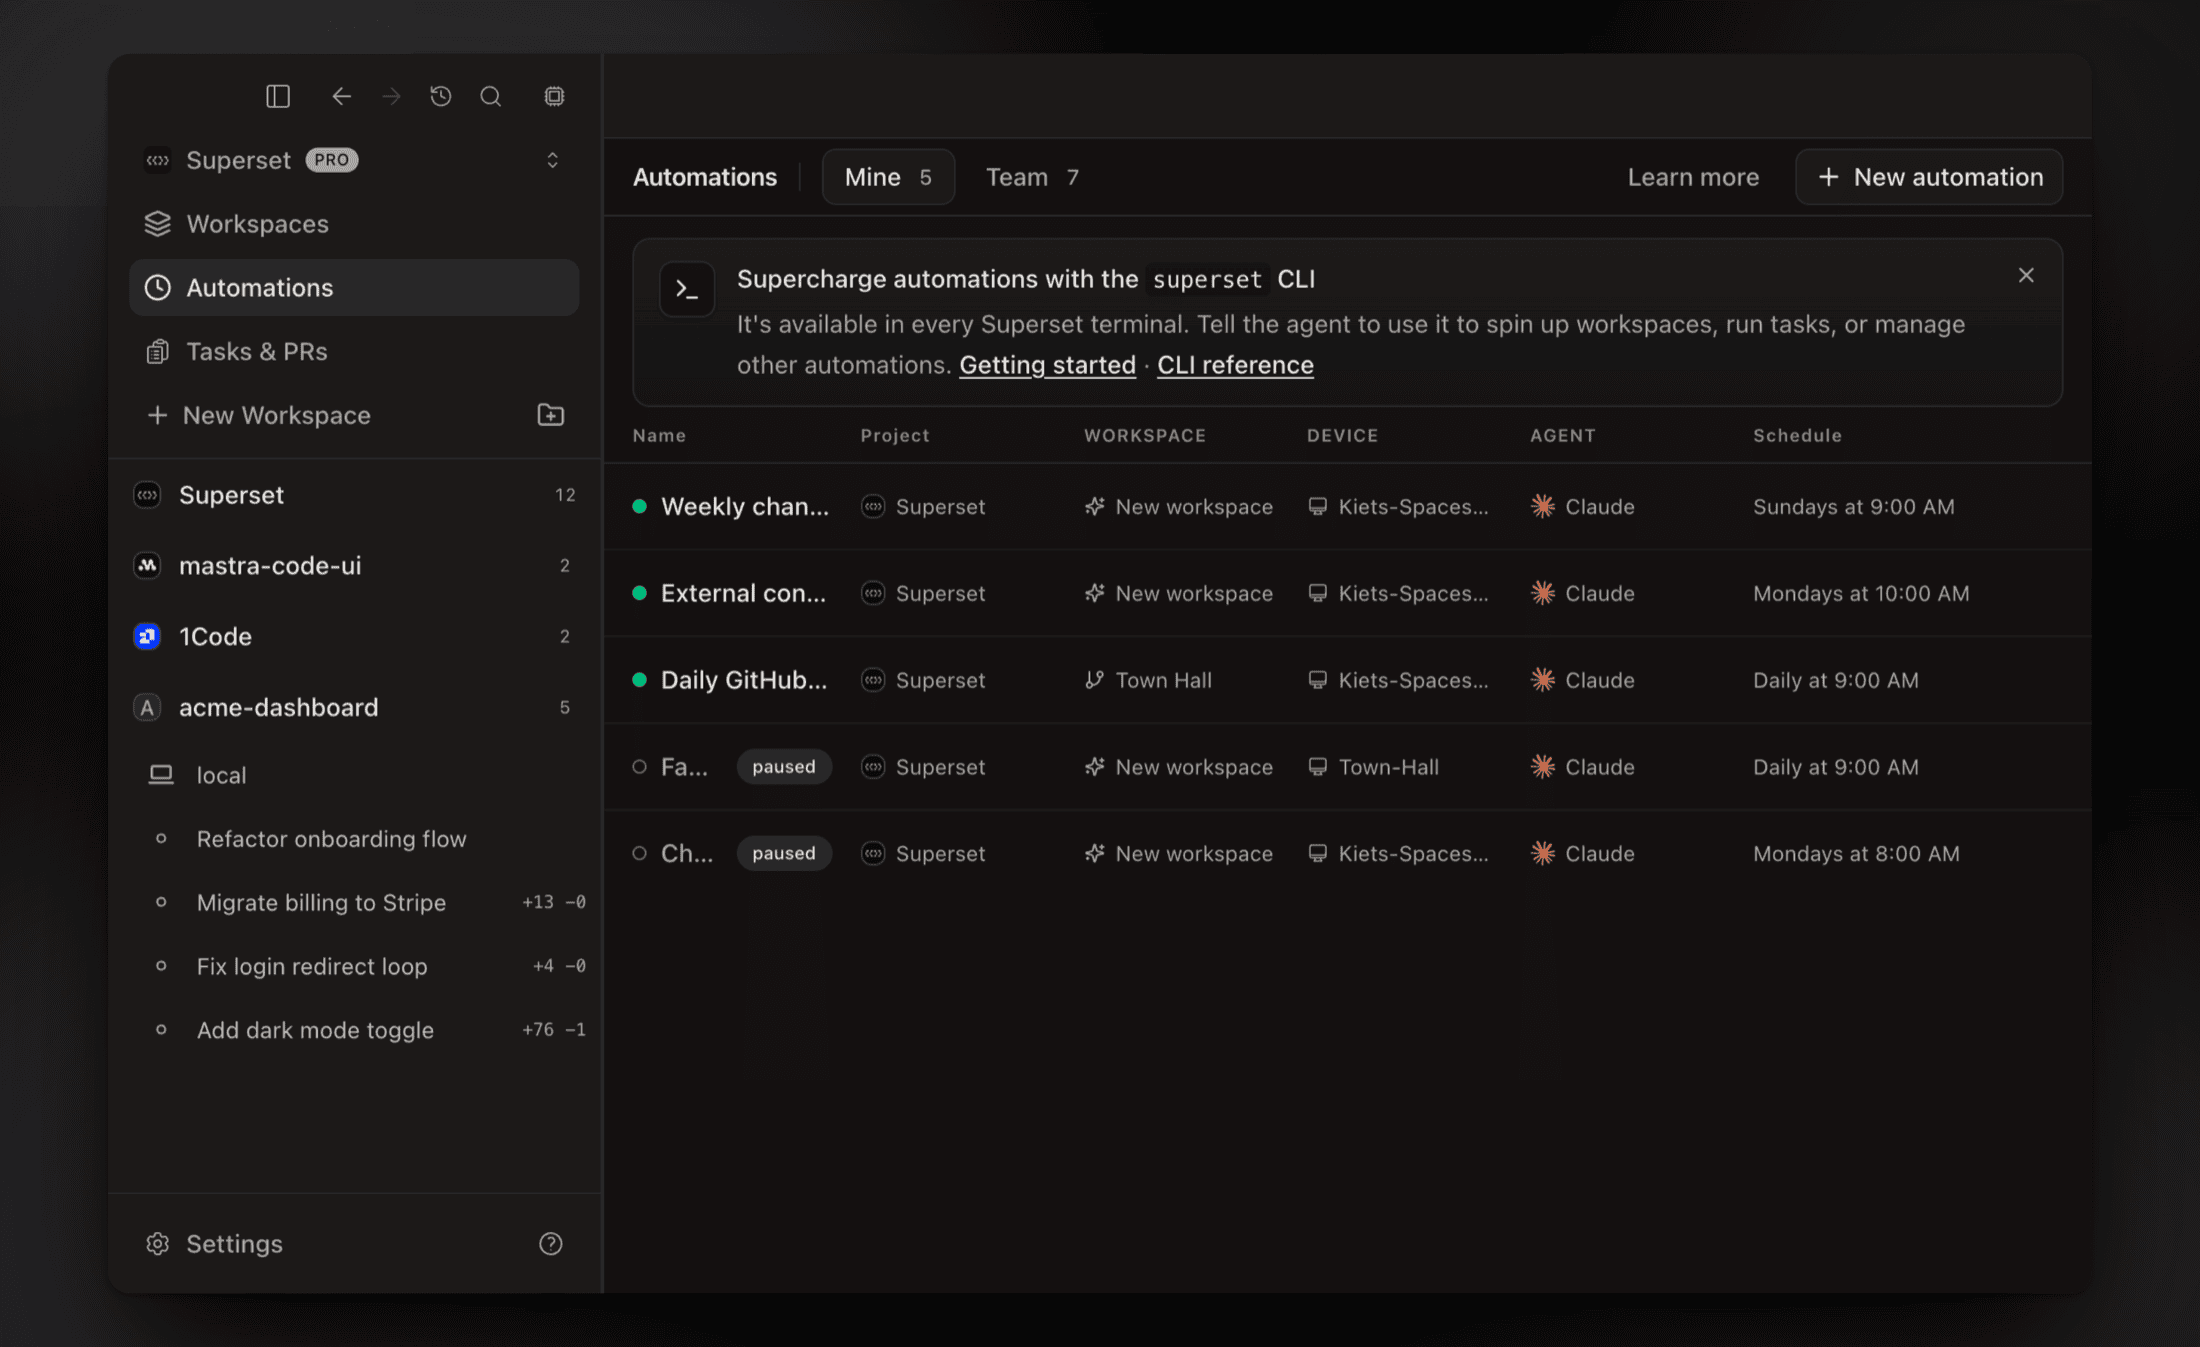Open search with the magnifier icon
Viewport: 2200px width, 1347px height.
click(491, 96)
